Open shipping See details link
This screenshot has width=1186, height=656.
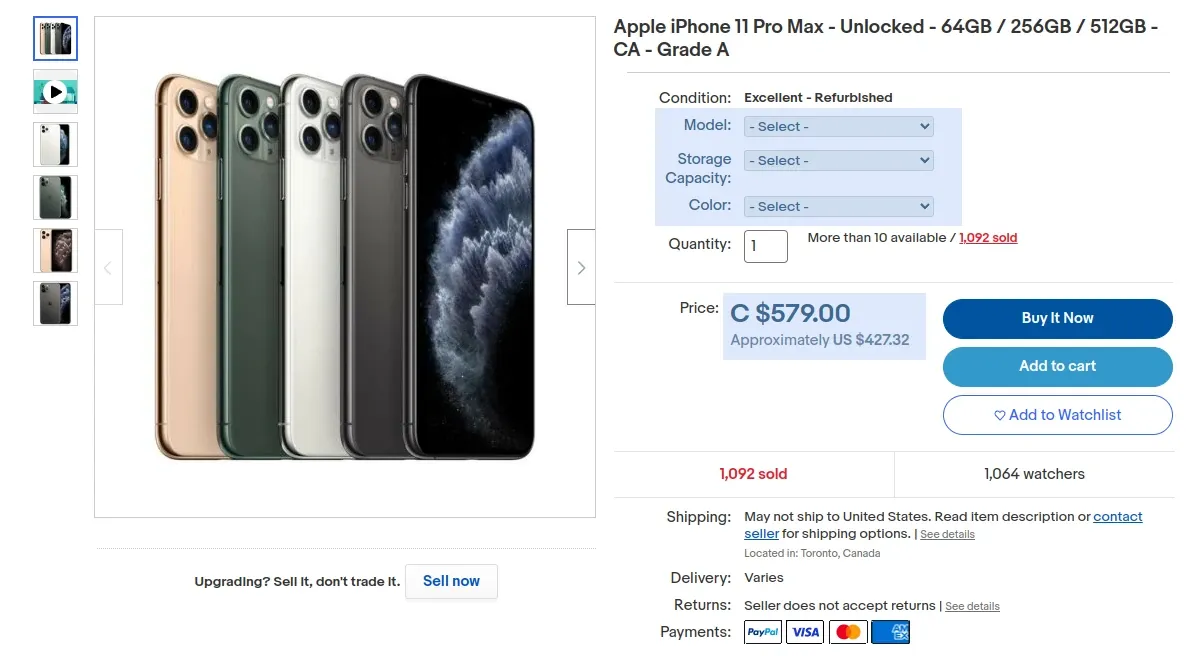(947, 534)
